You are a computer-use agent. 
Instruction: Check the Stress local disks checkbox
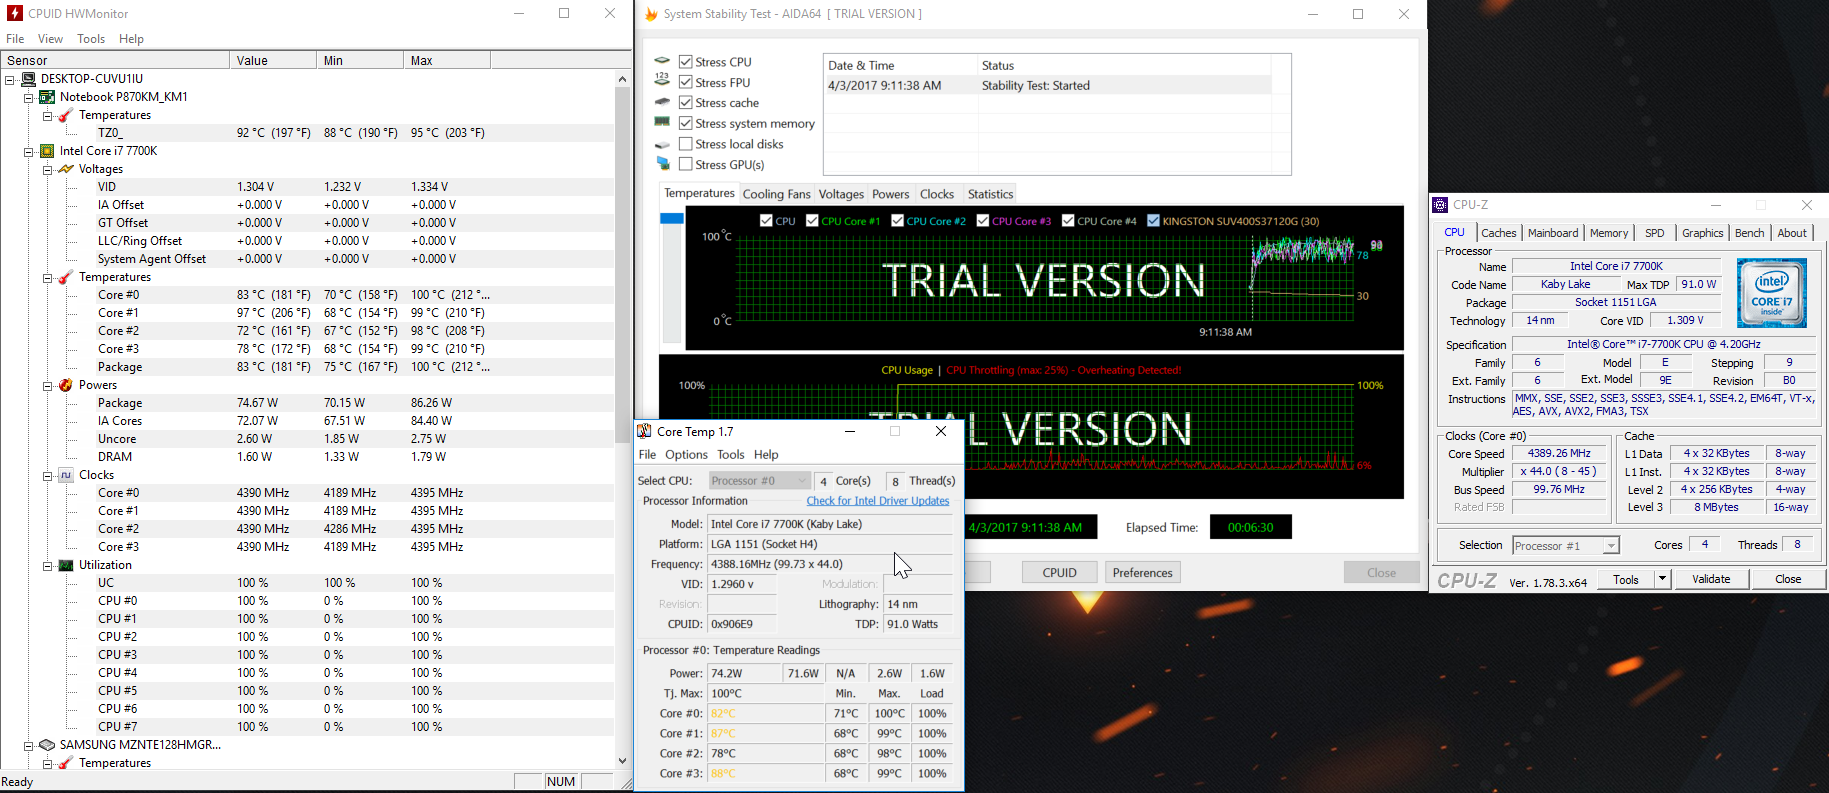686,144
